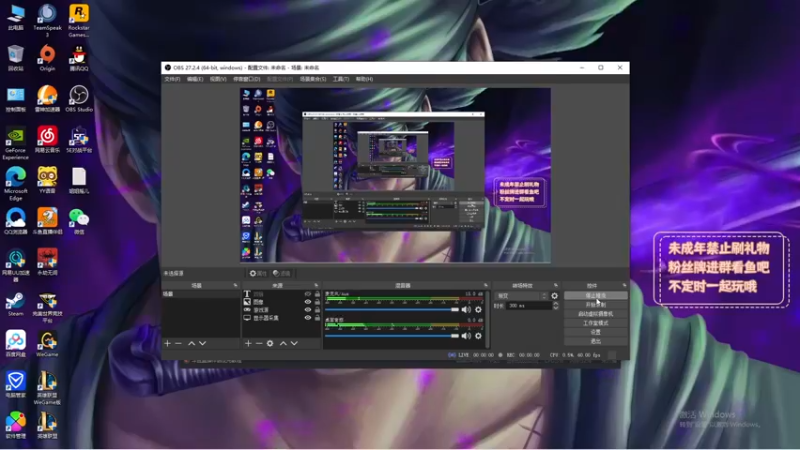Click the transition duration 300 ms field
800x450 pixels.
click(x=529, y=306)
